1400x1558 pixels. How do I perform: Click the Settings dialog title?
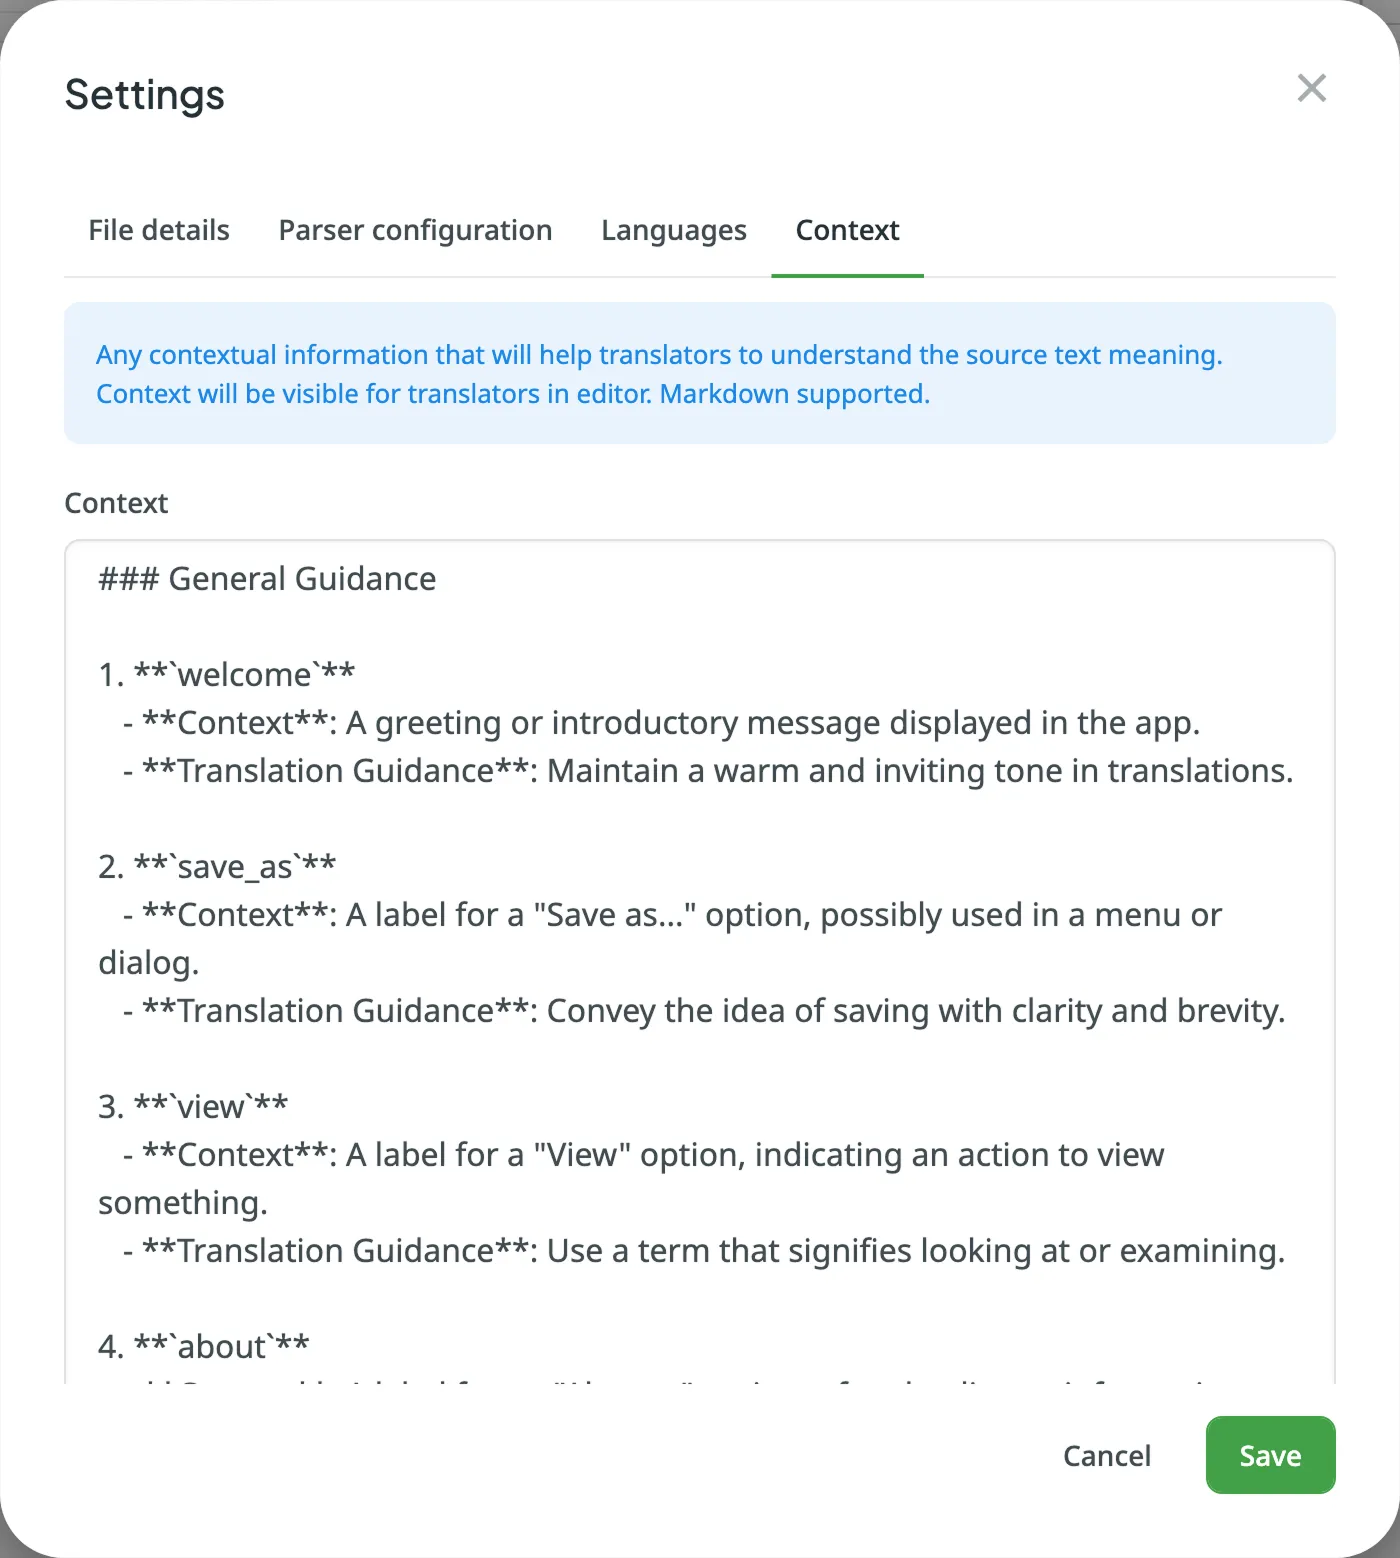(144, 94)
